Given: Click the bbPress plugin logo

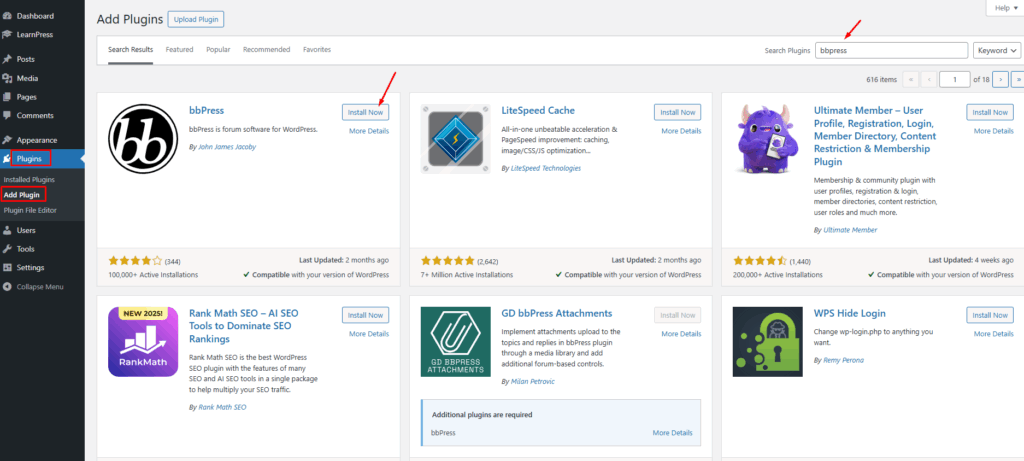Looking at the screenshot, I should tap(143, 138).
